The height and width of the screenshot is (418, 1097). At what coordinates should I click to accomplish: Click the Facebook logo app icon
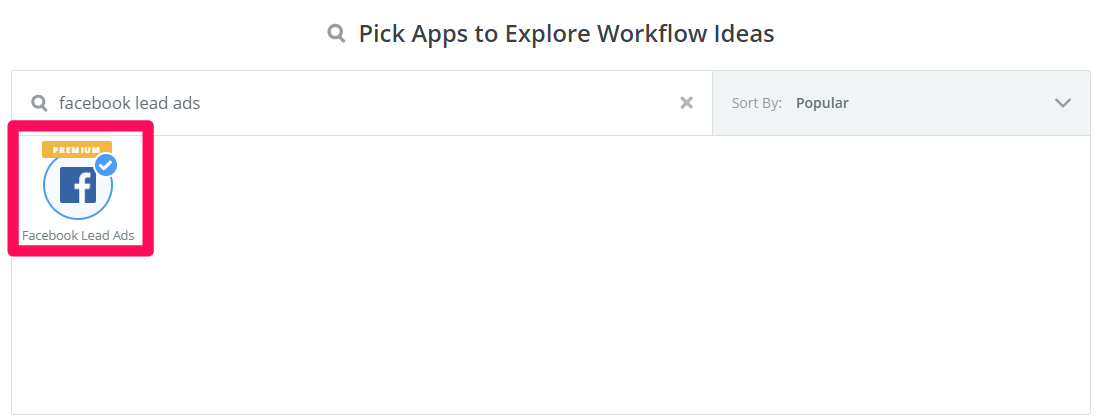78,186
